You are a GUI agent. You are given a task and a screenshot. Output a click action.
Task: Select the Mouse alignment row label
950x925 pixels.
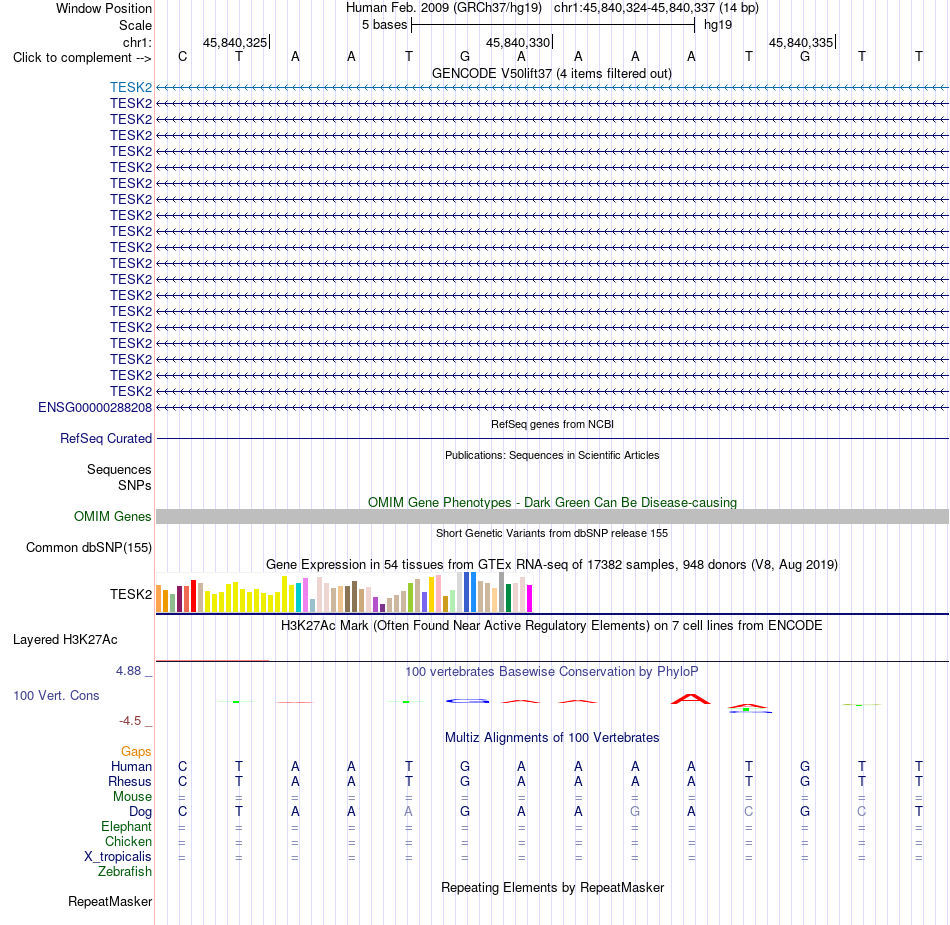click(132, 797)
